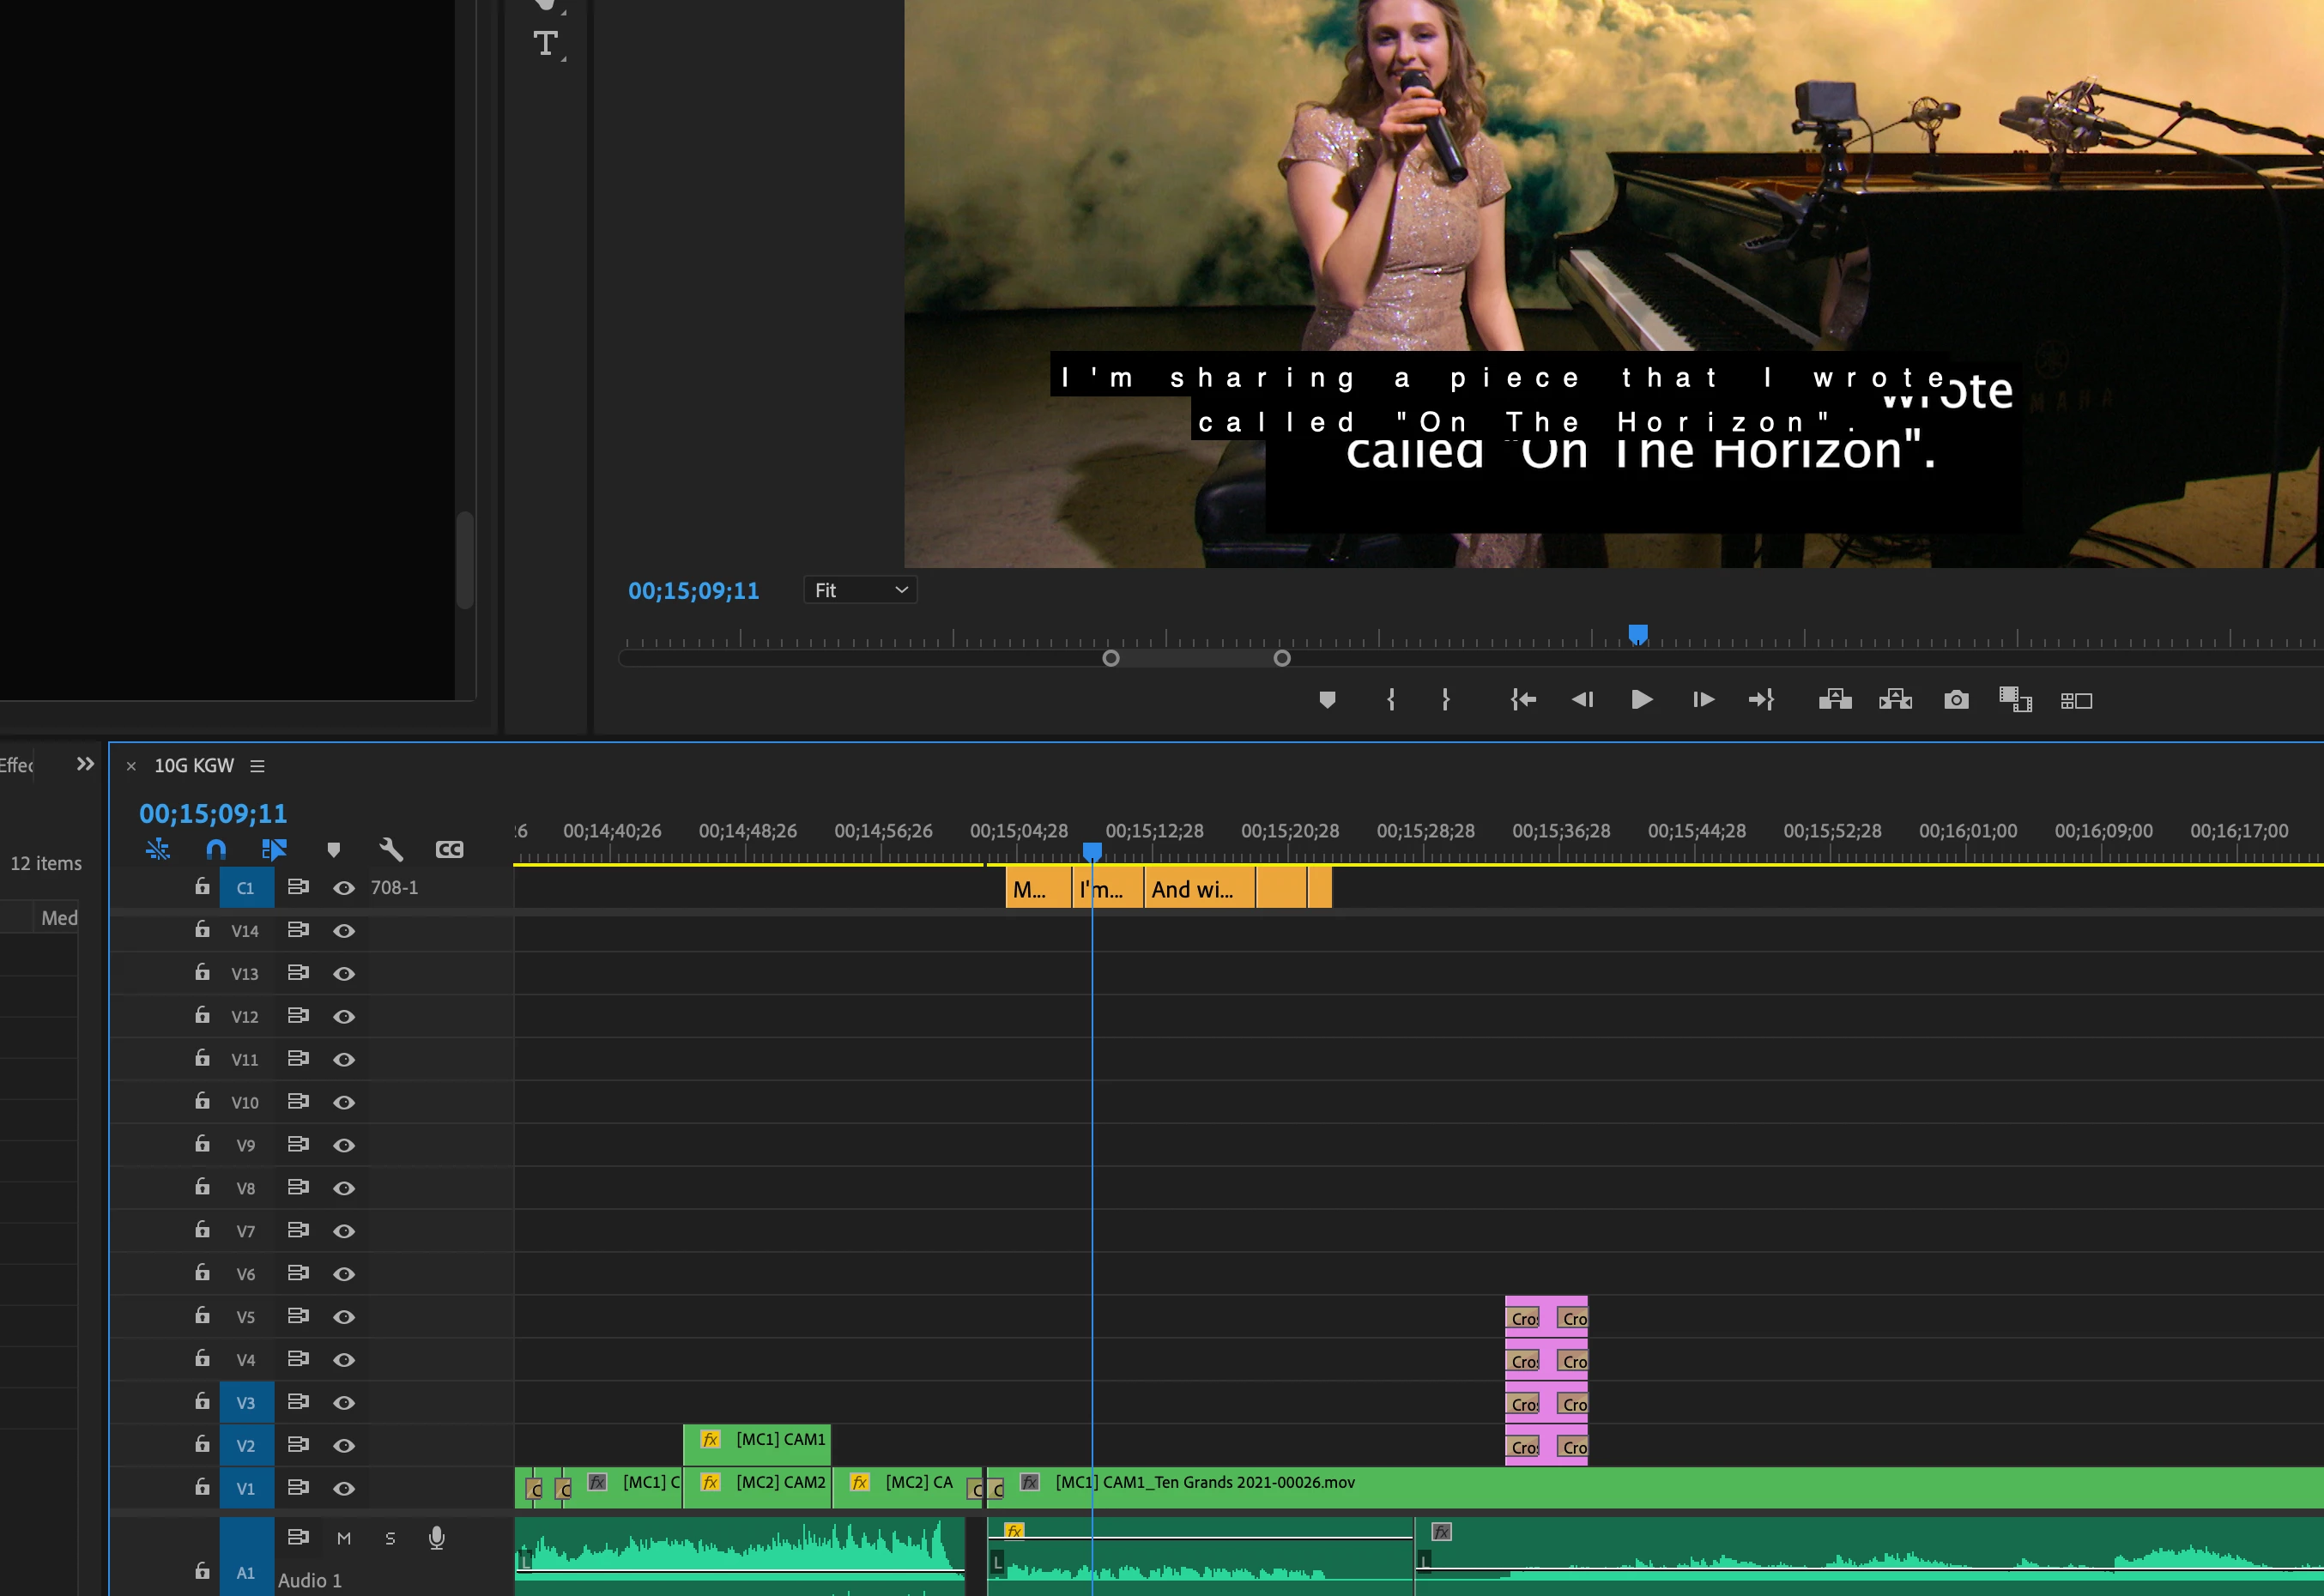Click the Play button in Program Monitor

(1641, 700)
